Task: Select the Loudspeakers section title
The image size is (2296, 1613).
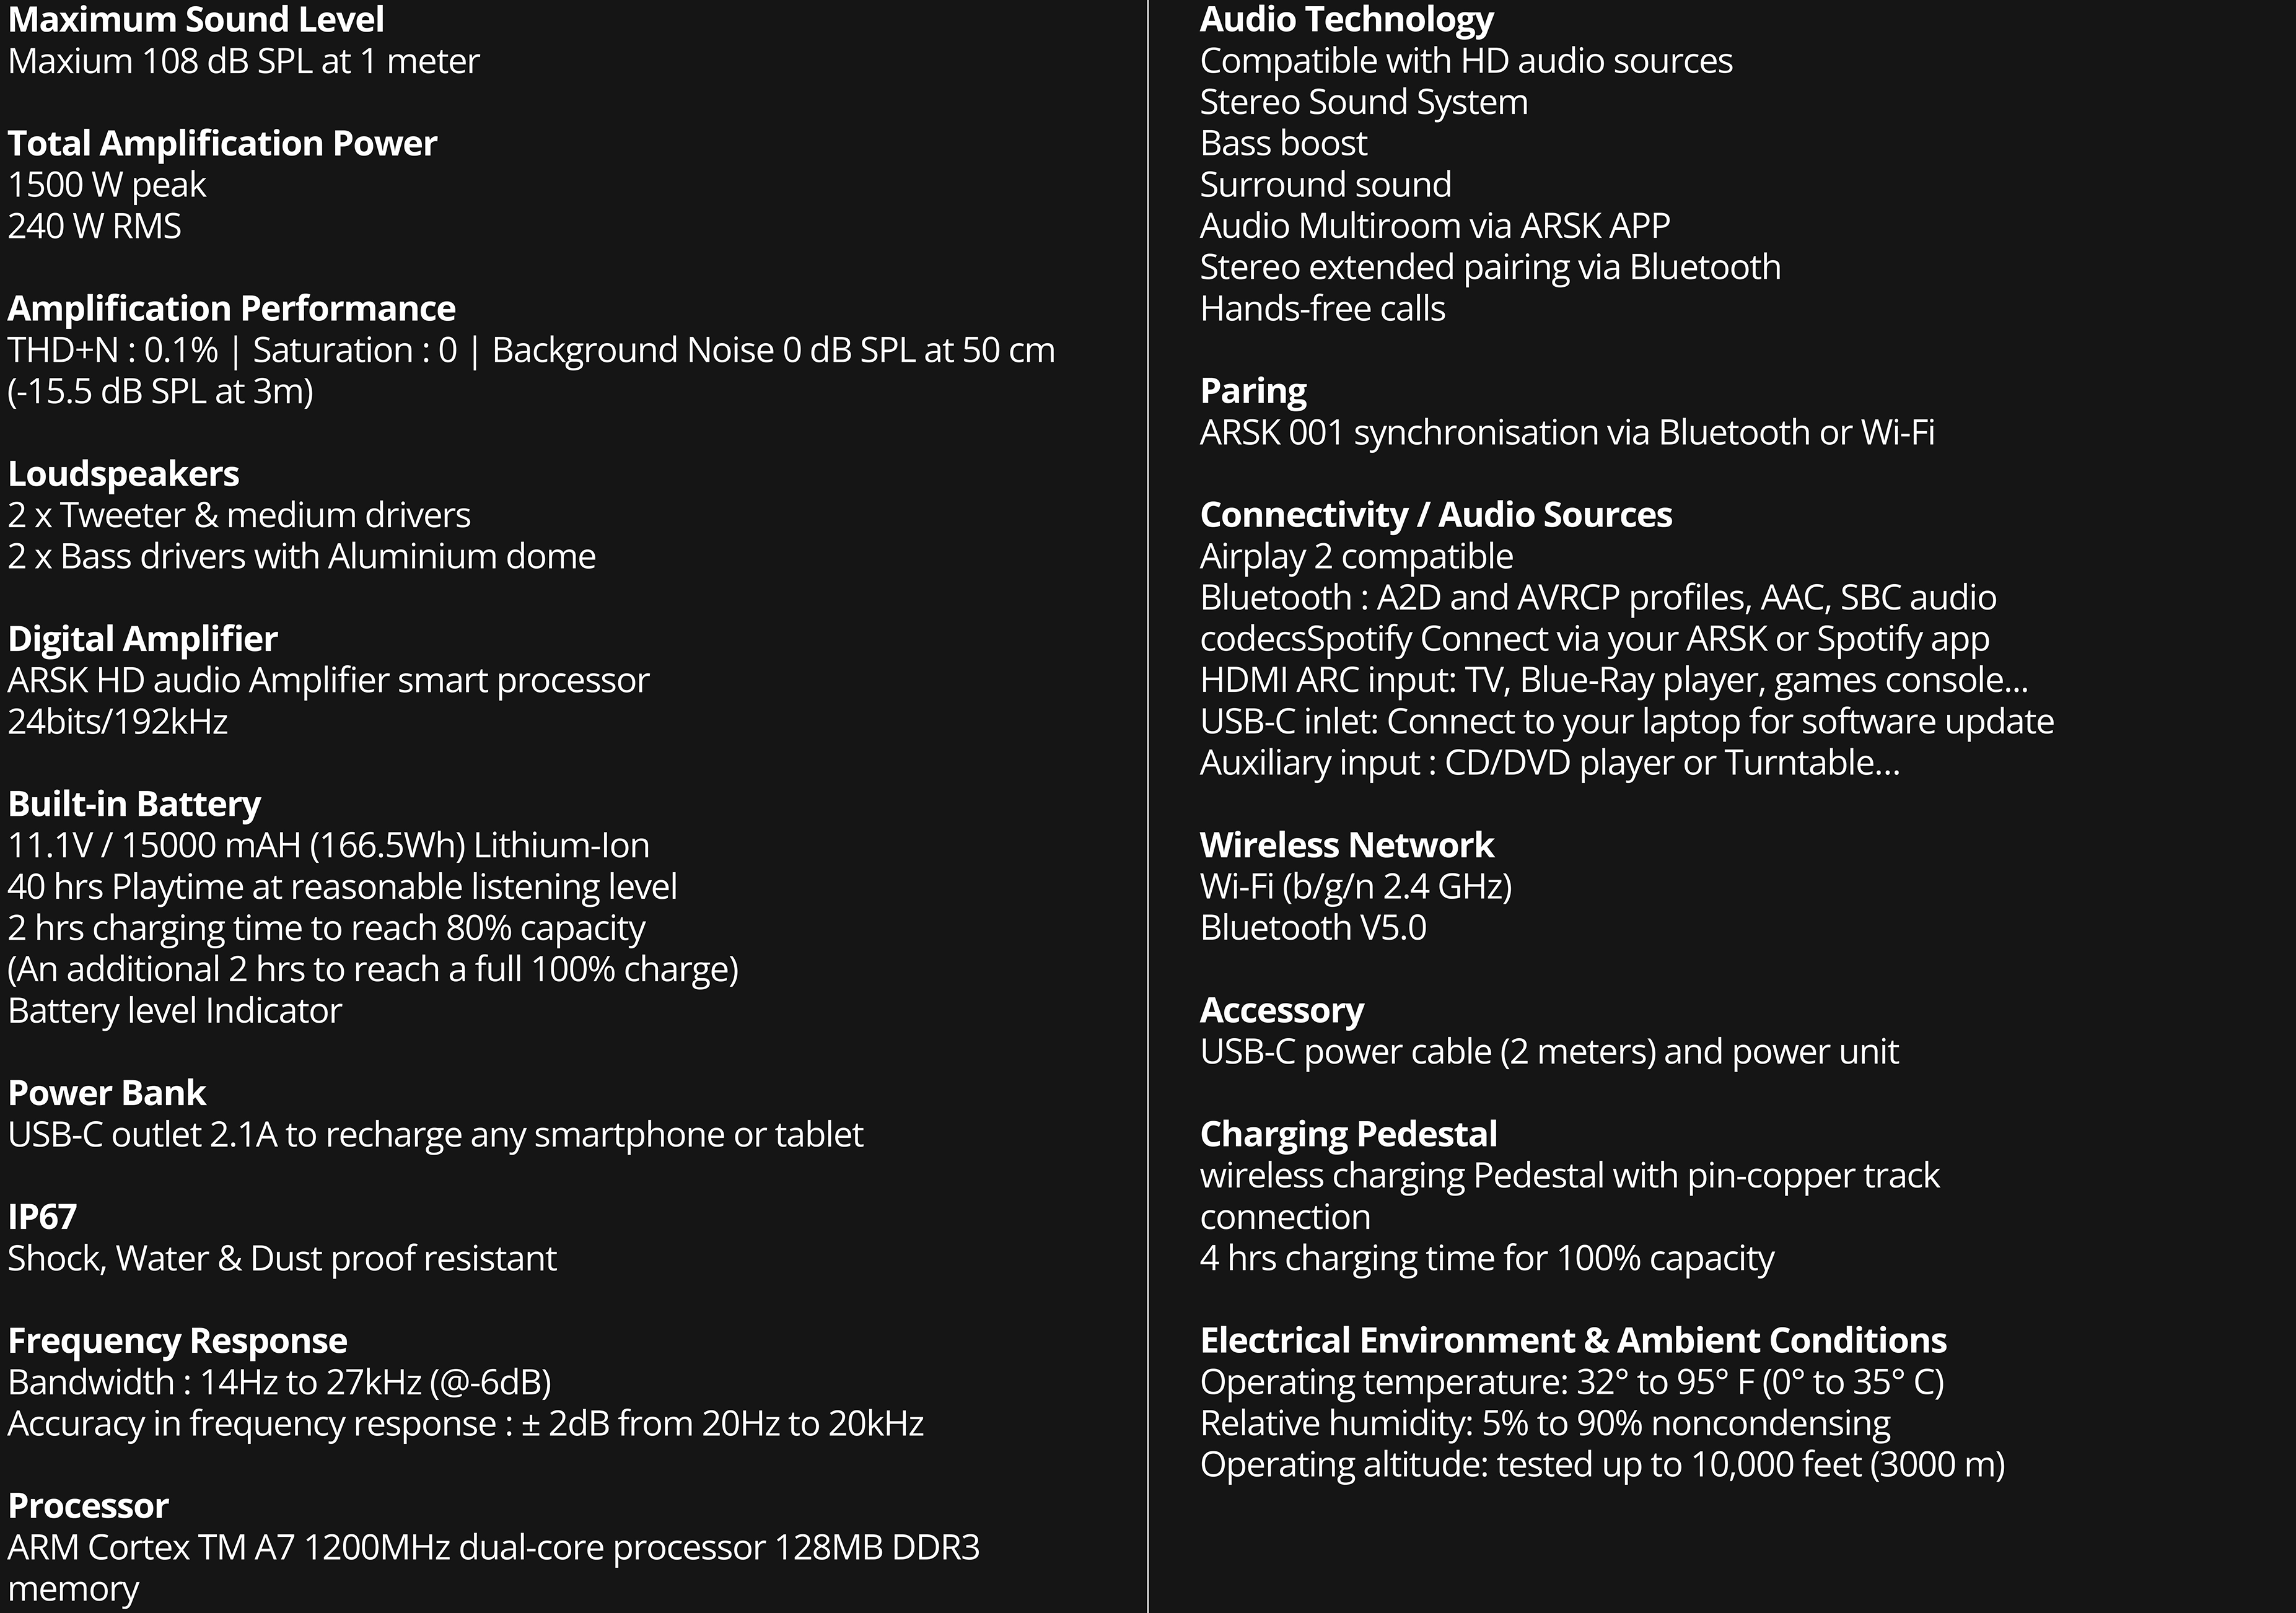Action: pos(123,474)
